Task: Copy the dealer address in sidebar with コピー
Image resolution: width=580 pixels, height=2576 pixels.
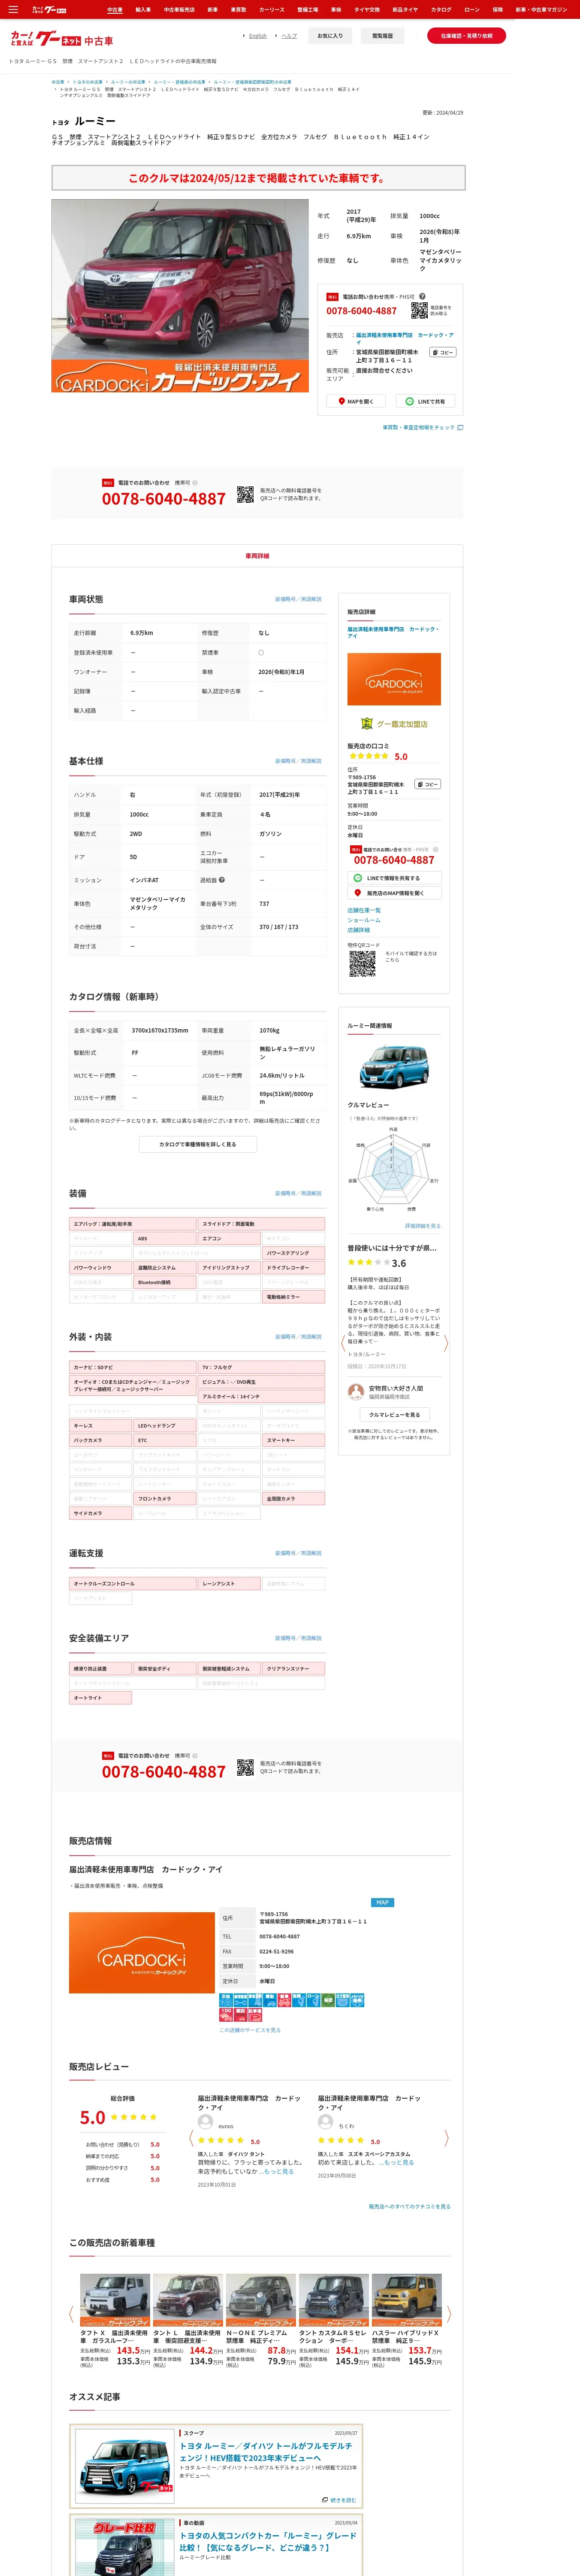Action: [428, 784]
